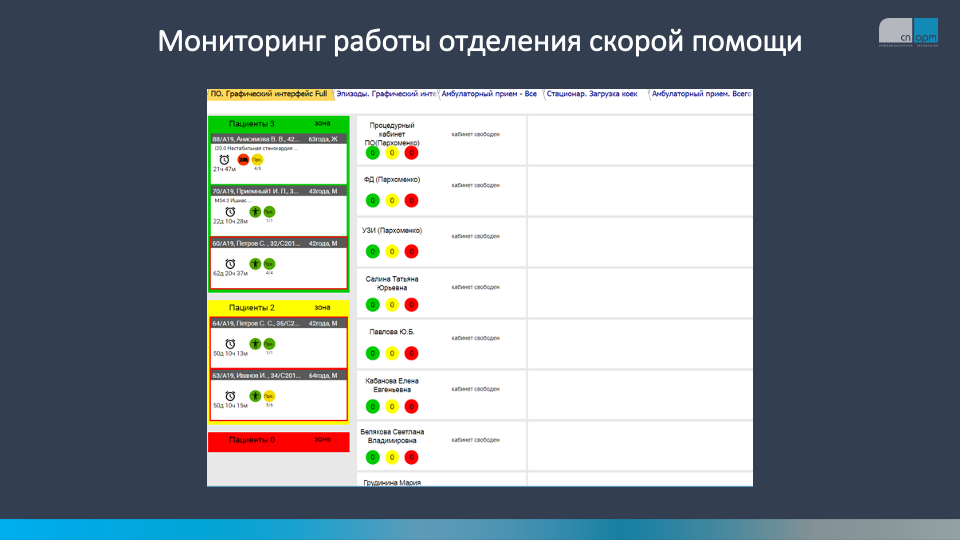Click 'Процедурный кабинет ПО(Пархоменко)' label
Viewport: 960px width, 540px height.
point(392,134)
